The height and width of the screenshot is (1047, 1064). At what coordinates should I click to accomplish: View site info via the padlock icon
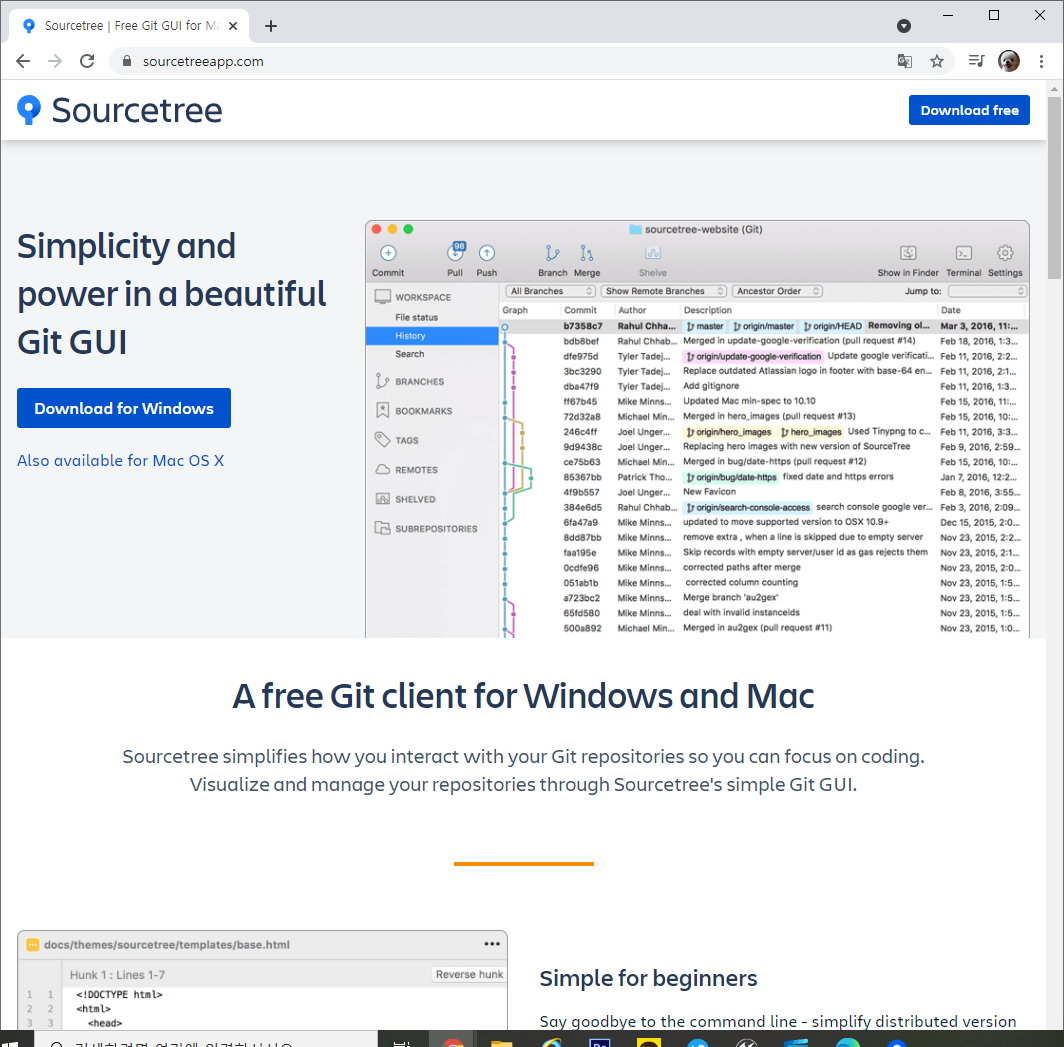pyautogui.click(x=126, y=61)
